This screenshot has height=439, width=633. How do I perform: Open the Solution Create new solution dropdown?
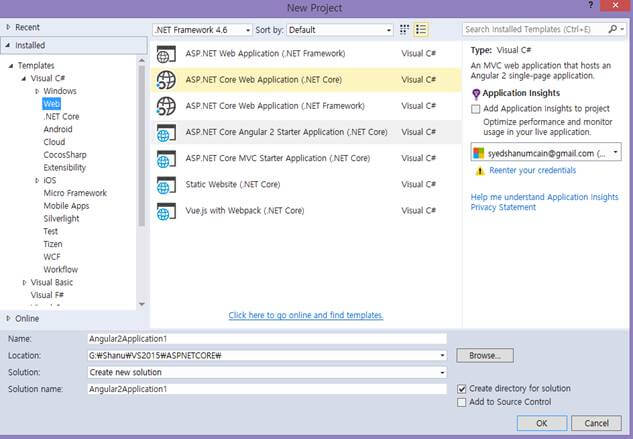[442, 372]
